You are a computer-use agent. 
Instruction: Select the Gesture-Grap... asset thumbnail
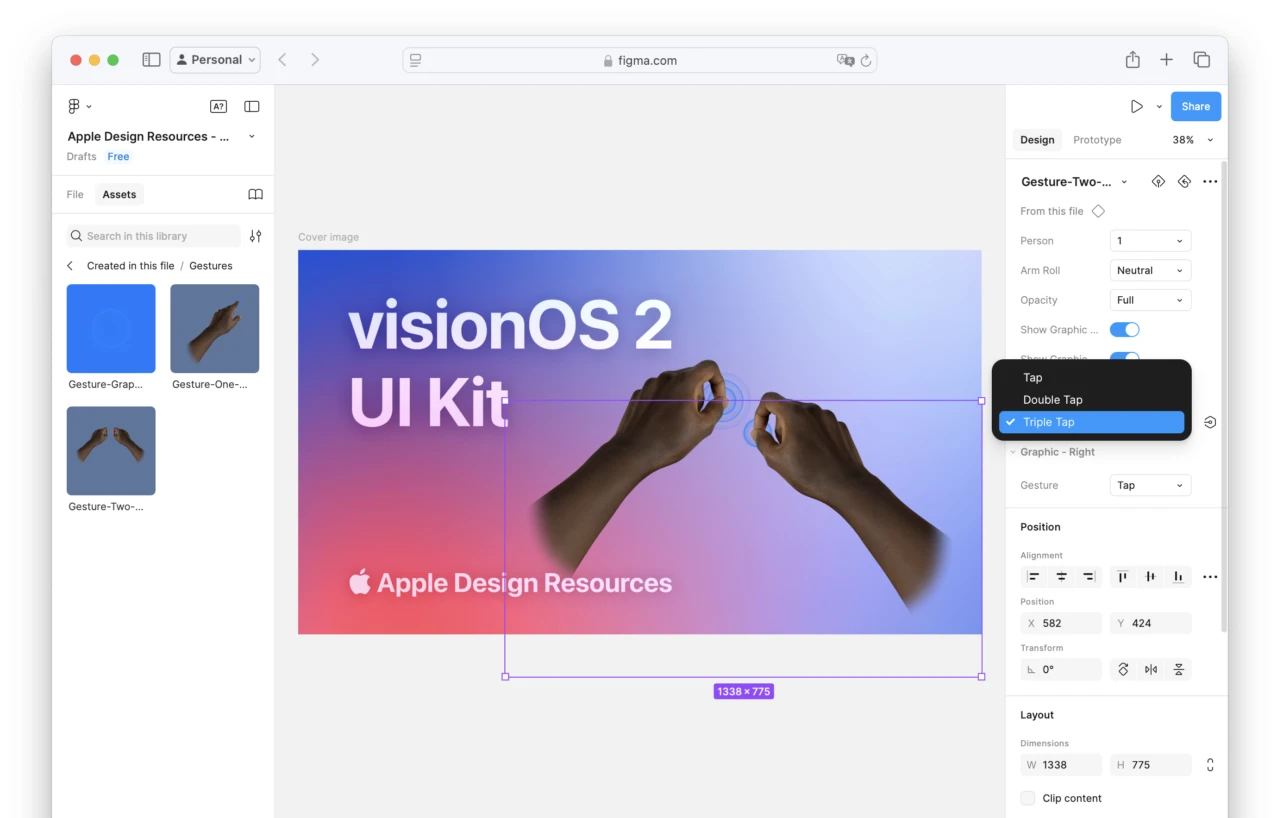111,329
